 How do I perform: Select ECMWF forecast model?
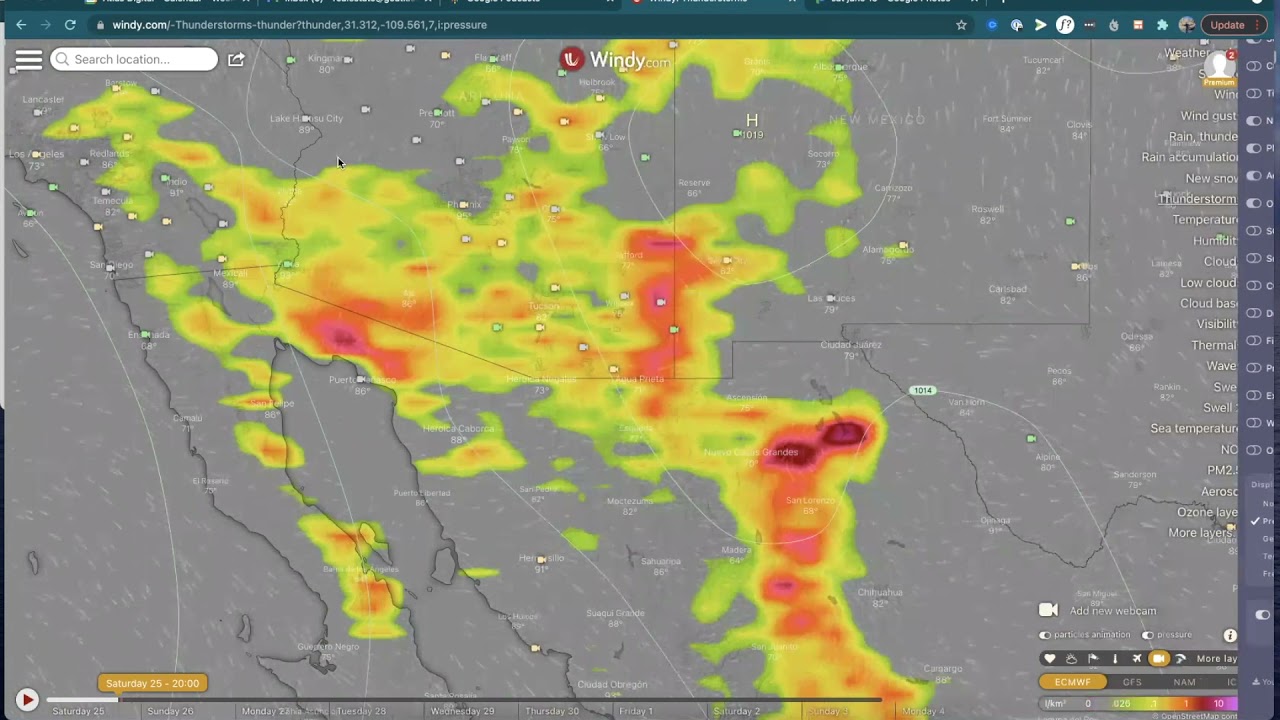click(x=1073, y=682)
